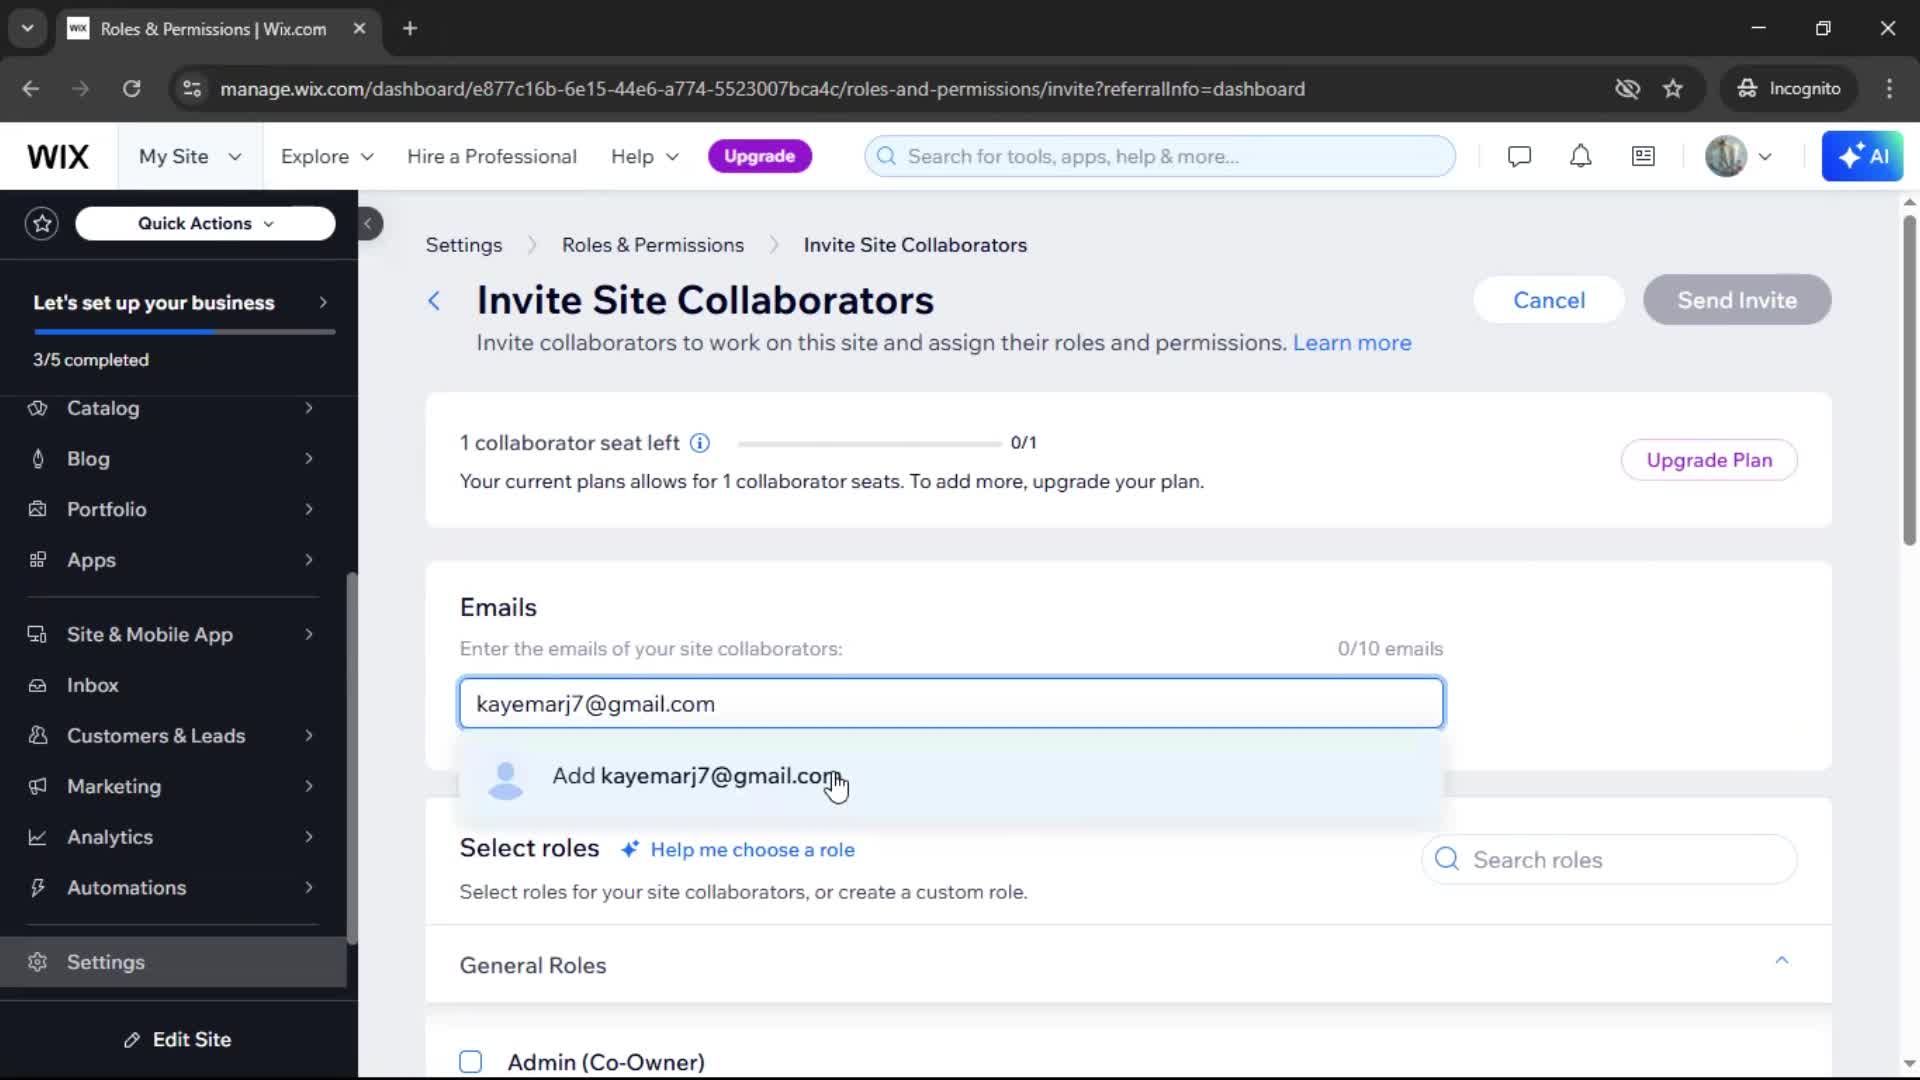This screenshot has width=1920, height=1080.
Task: Open the notifications bell
Action: click(x=1580, y=156)
